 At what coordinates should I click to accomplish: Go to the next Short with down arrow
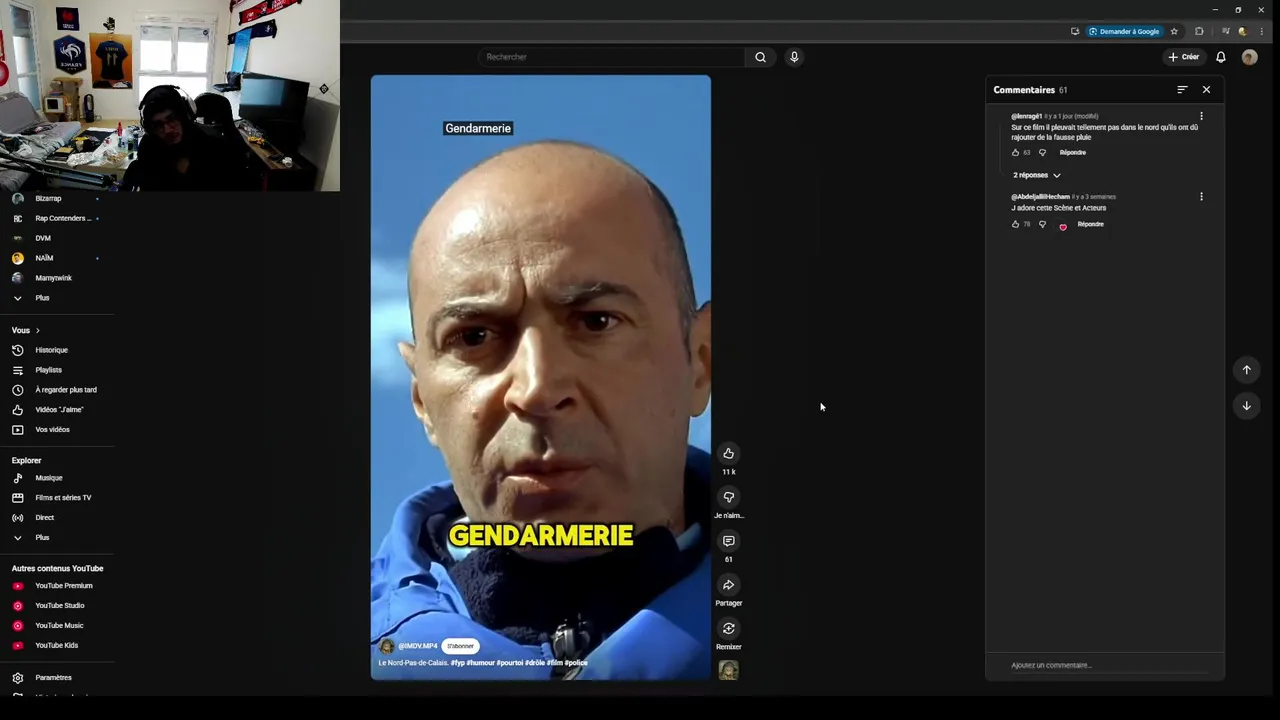point(1246,406)
